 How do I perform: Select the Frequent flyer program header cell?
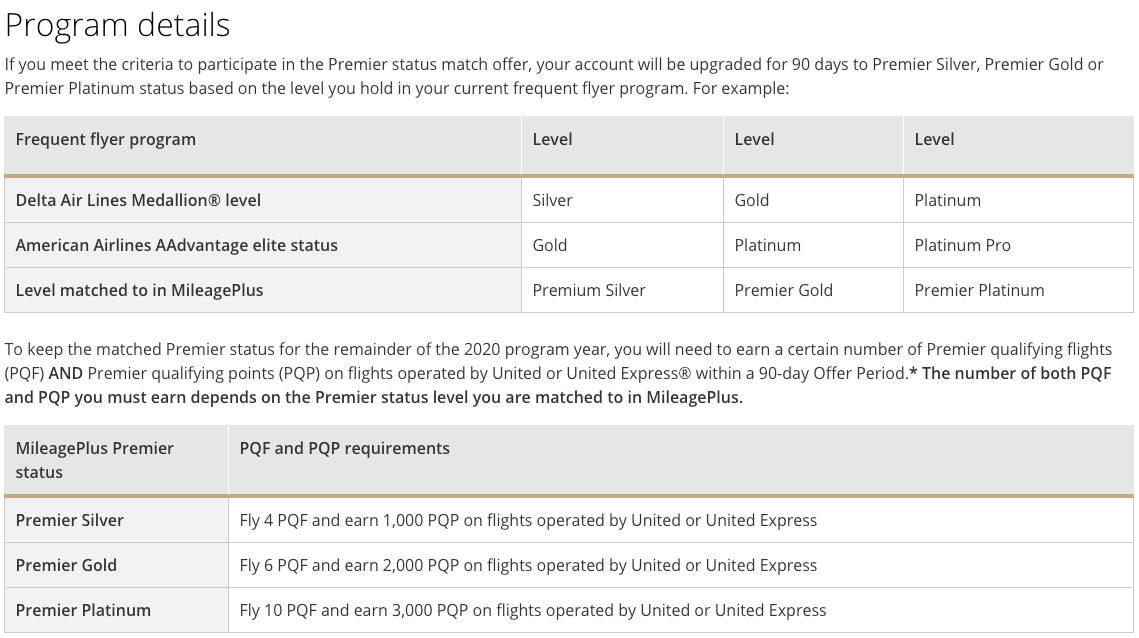click(x=263, y=145)
